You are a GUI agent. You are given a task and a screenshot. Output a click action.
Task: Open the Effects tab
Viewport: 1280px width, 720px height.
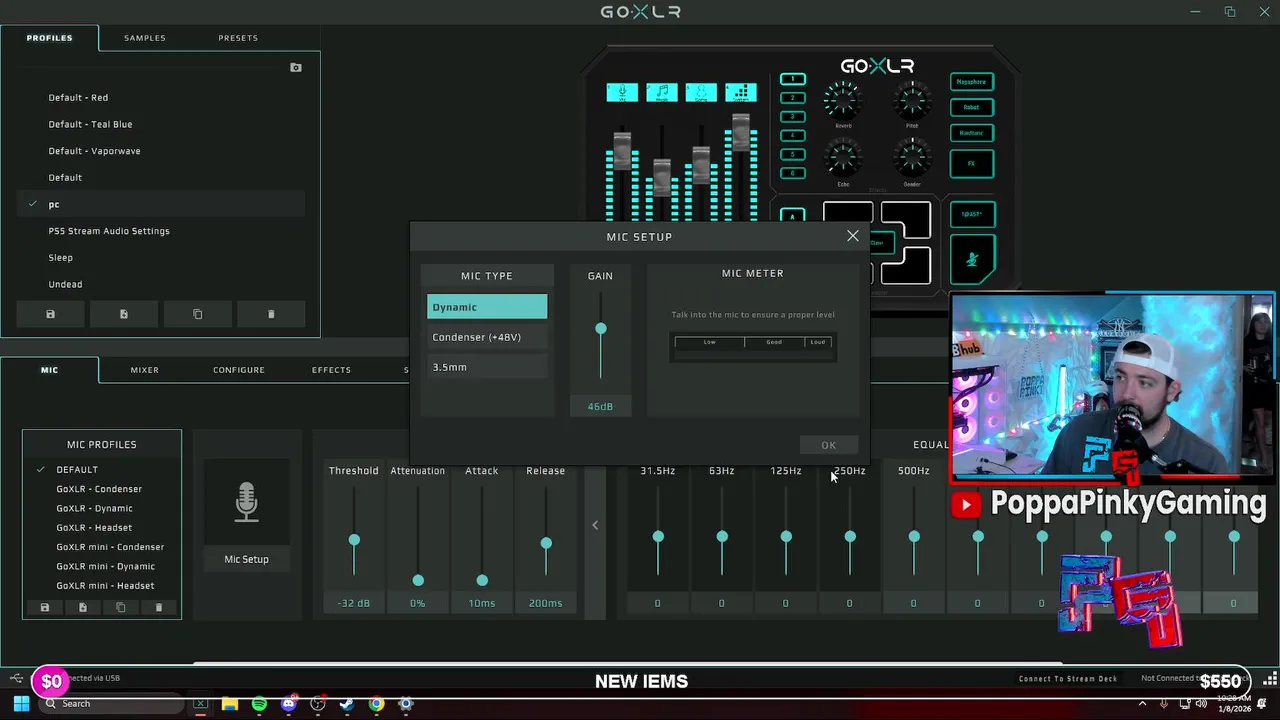click(x=331, y=370)
